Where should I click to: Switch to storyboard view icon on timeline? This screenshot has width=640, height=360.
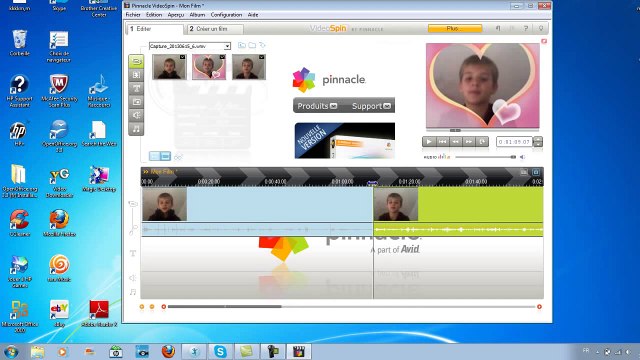[524, 172]
